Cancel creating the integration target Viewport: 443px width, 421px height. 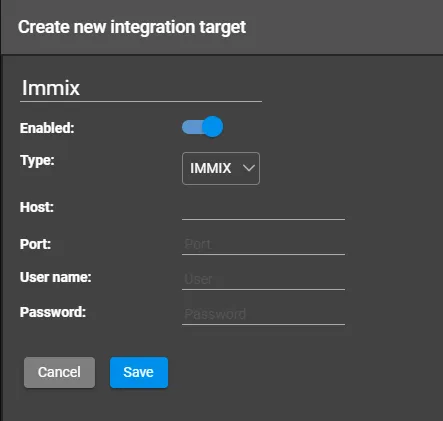(59, 372)
